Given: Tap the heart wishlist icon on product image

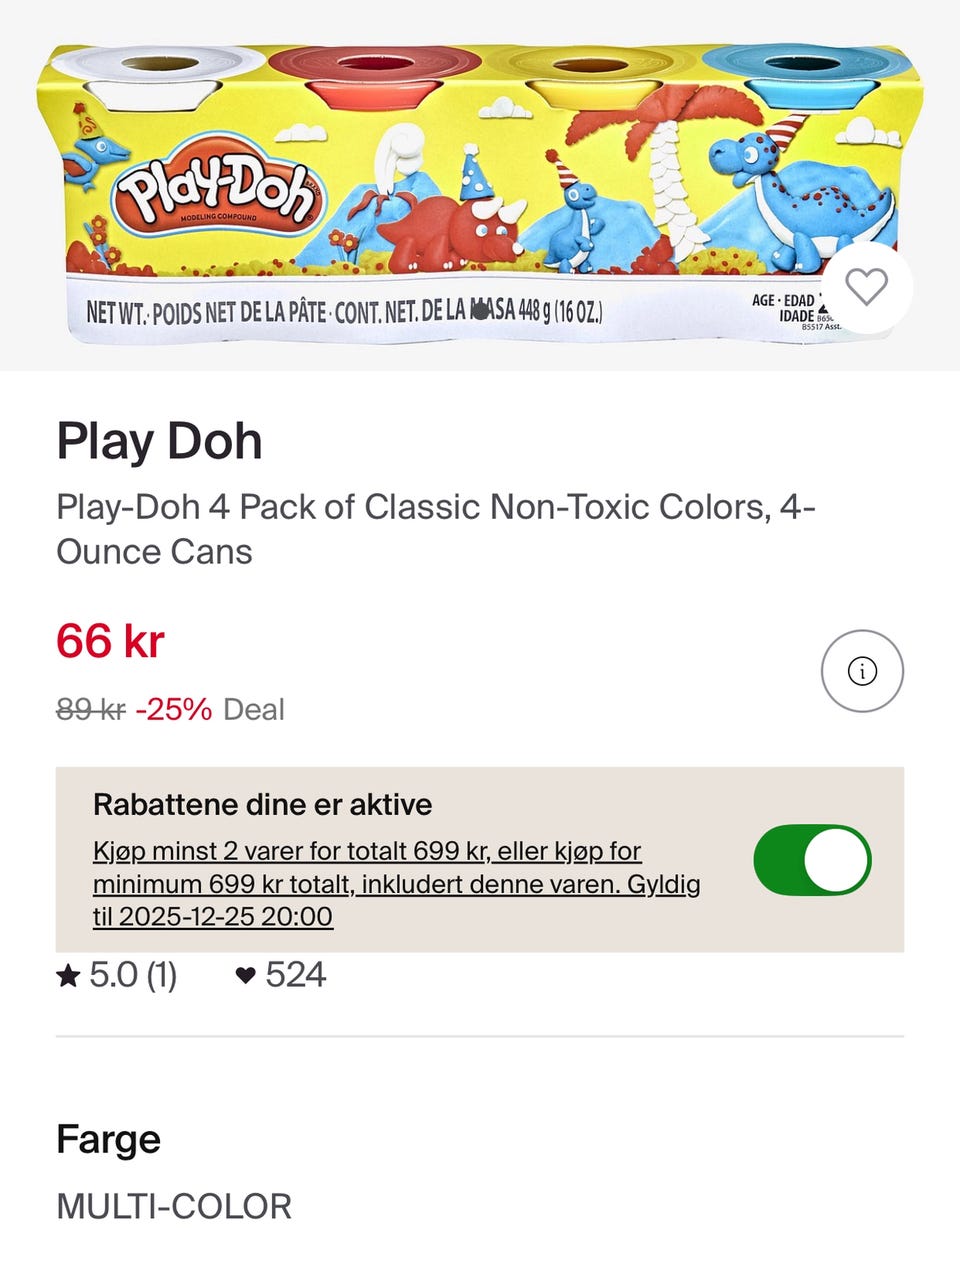Looking at the screenshot, I should 866,288.
